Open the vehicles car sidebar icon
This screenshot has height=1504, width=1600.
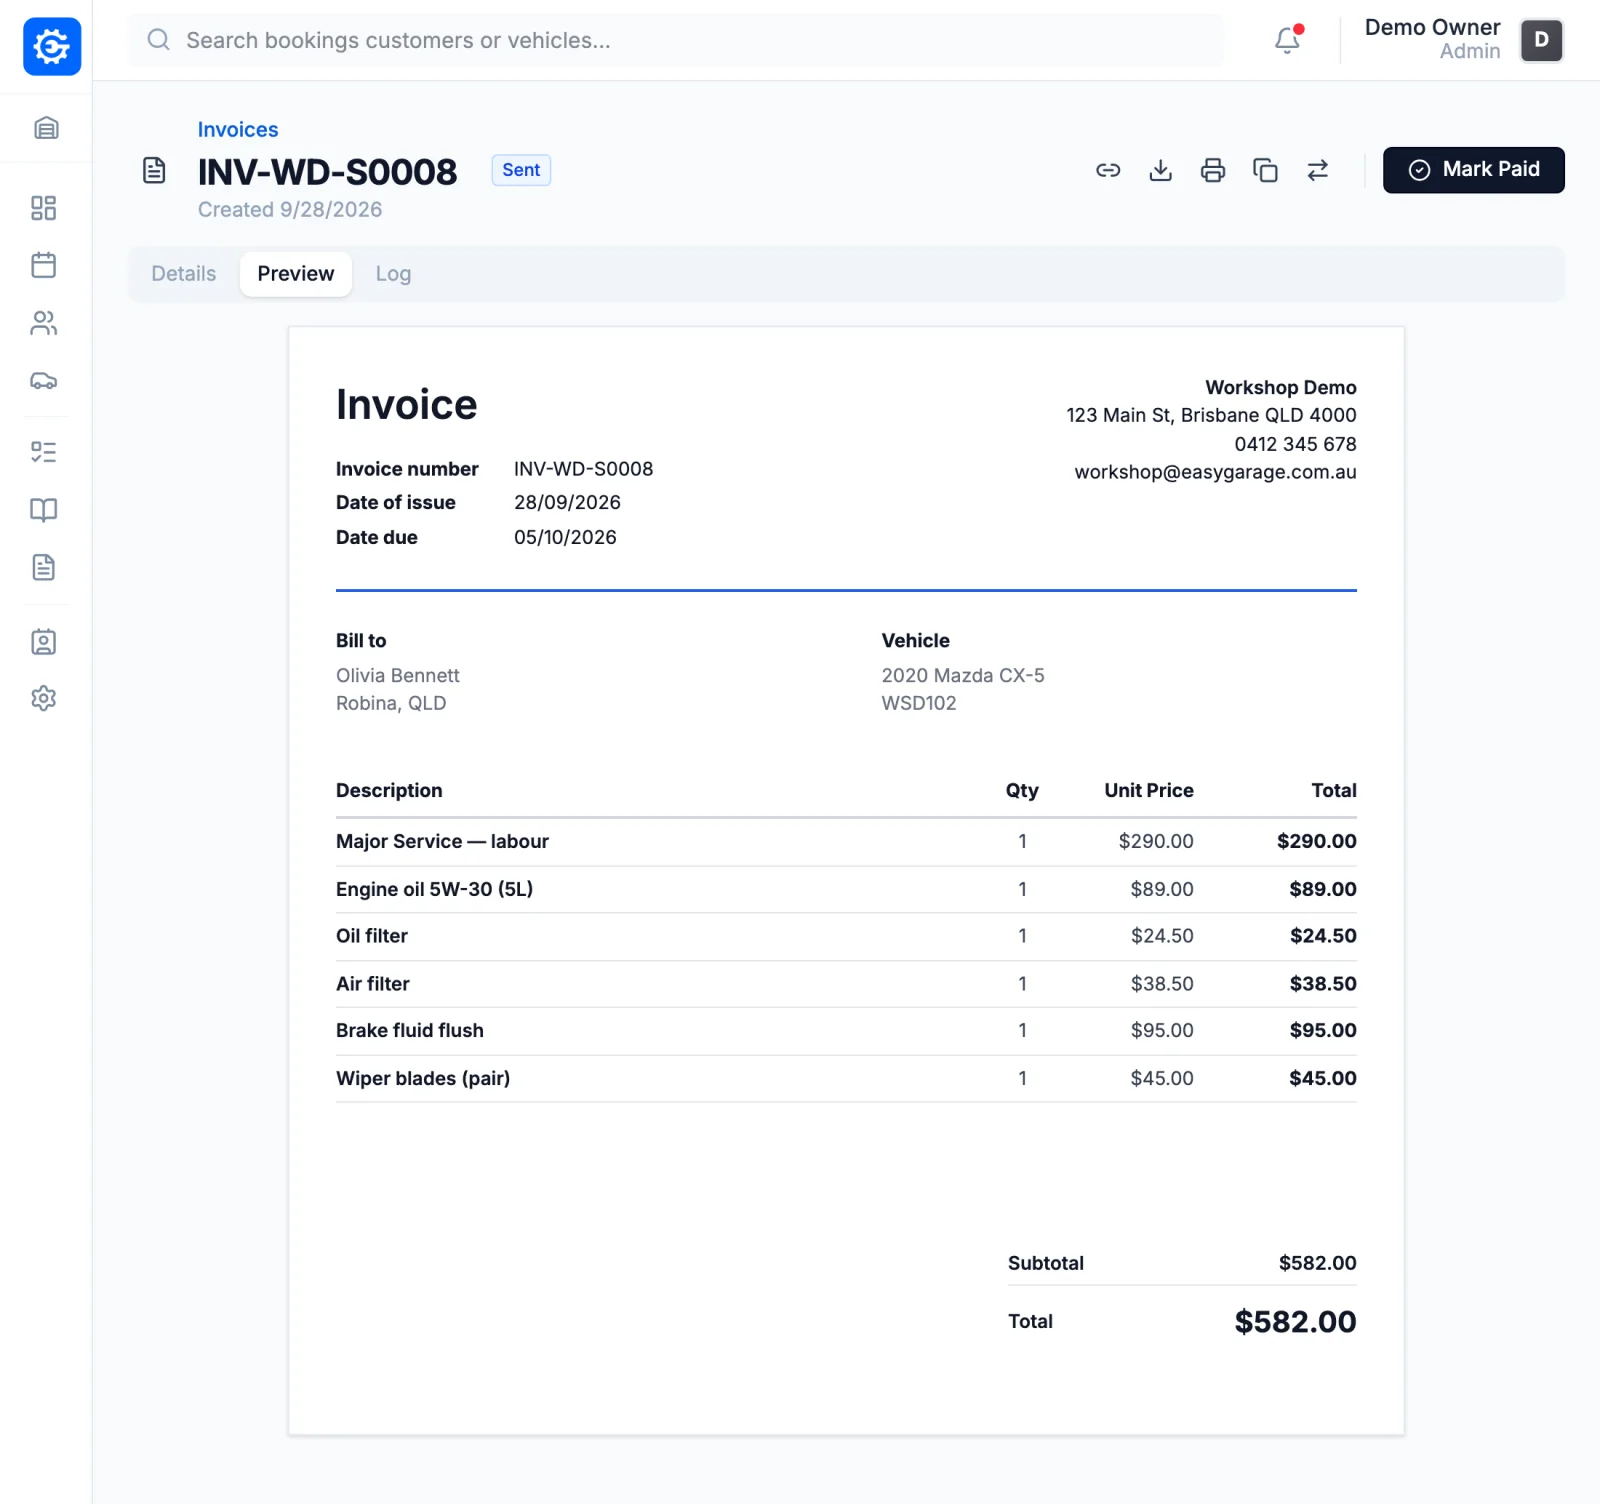(x=44, y=381)
